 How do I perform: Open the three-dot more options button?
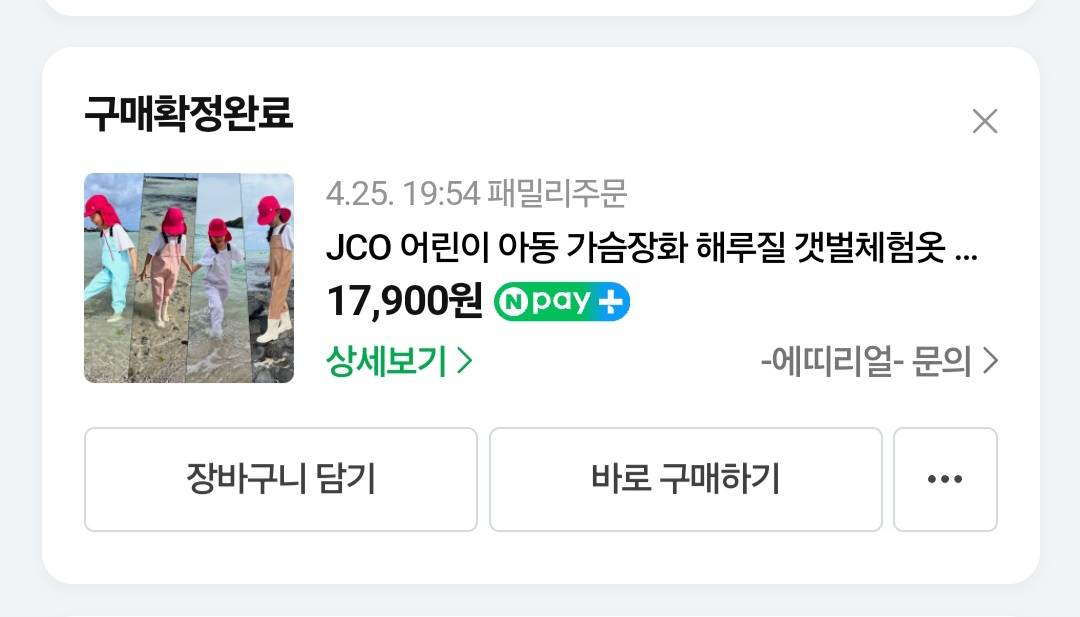[x=945, y=479]
